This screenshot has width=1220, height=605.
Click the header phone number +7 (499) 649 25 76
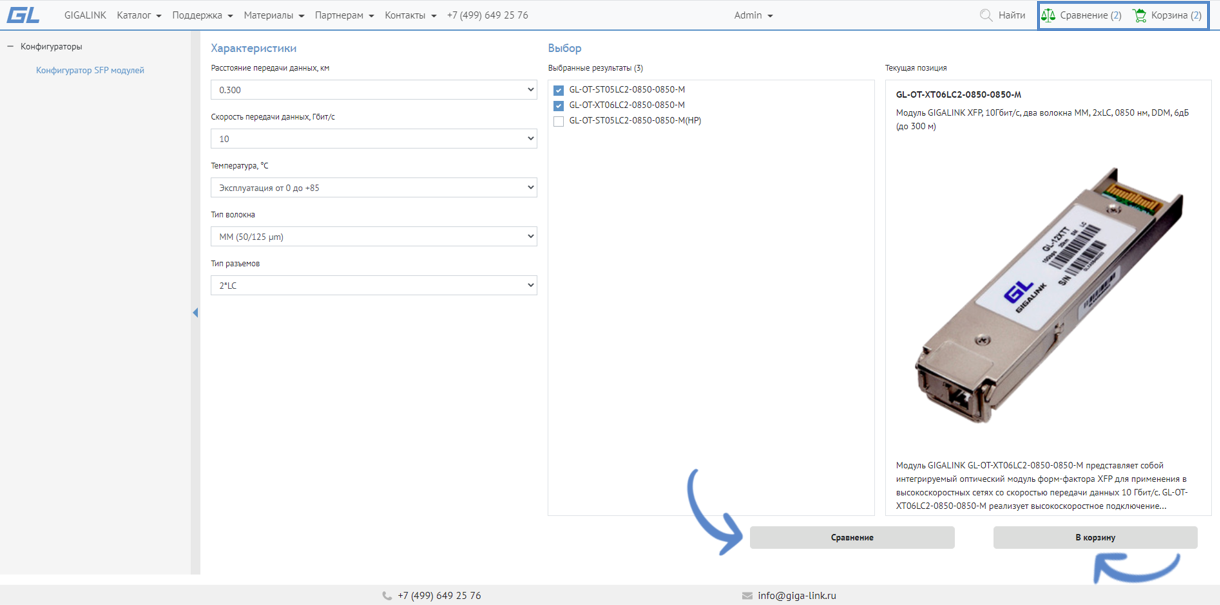pyautogui.click(x=488, y=15)
